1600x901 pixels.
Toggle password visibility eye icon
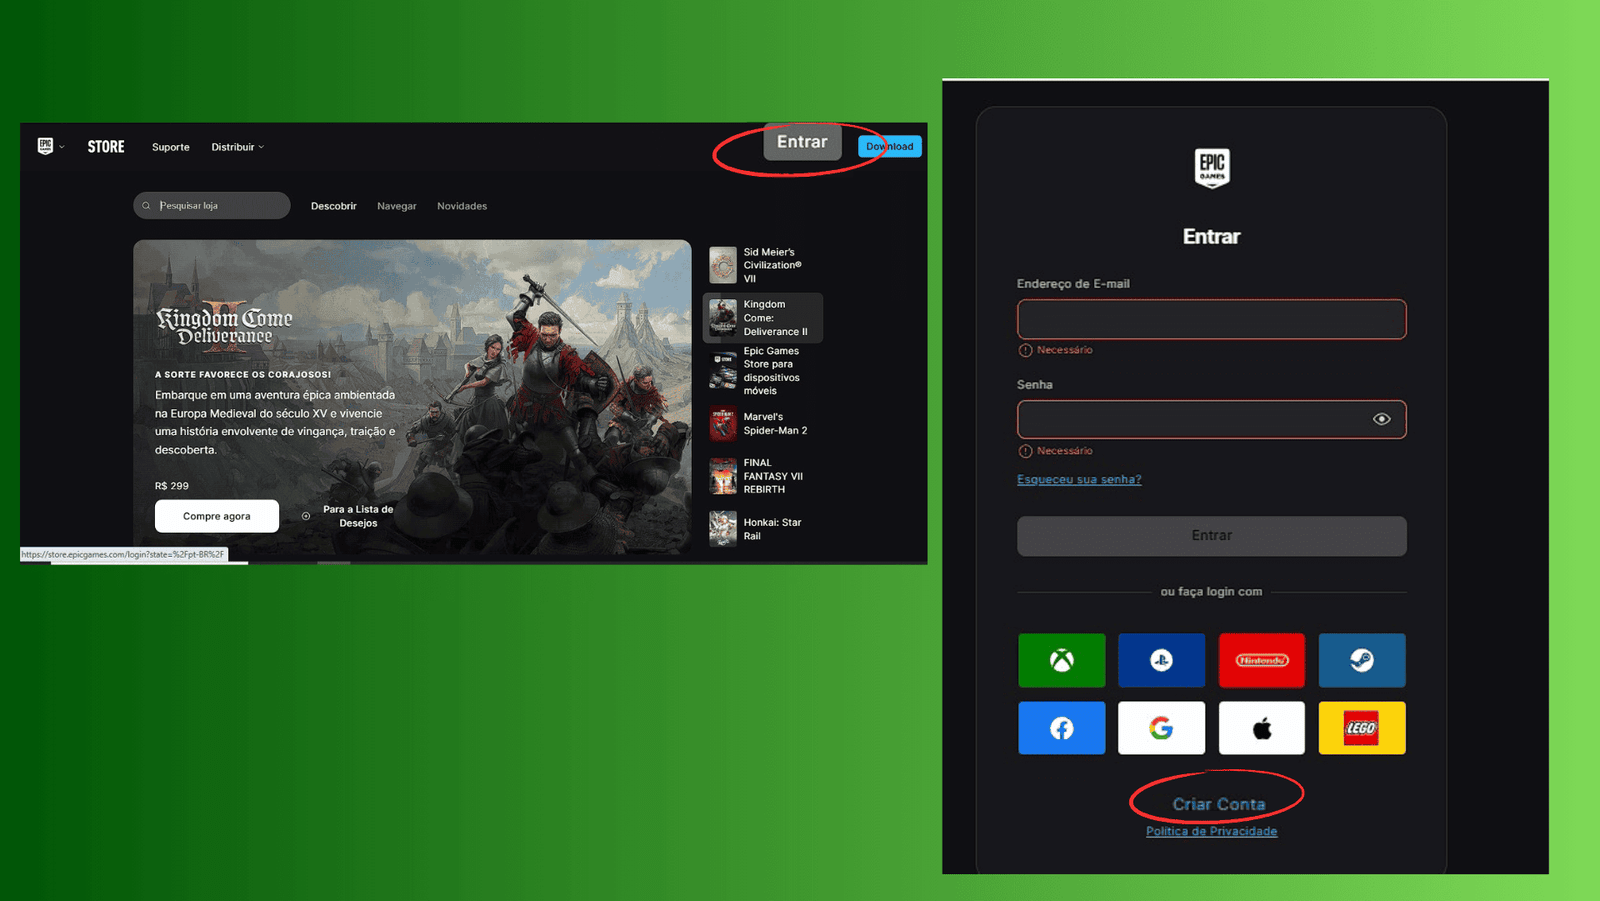click(x=1381, y=419)
